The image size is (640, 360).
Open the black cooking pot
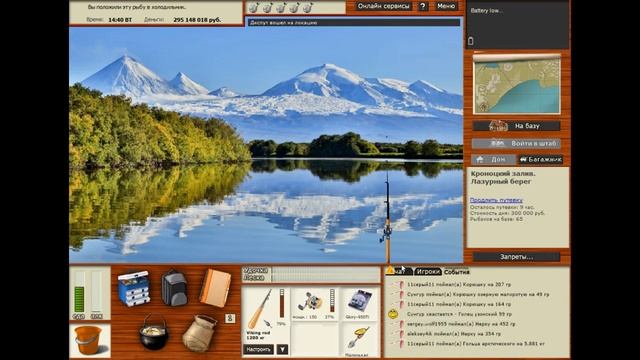pos(153,332)
